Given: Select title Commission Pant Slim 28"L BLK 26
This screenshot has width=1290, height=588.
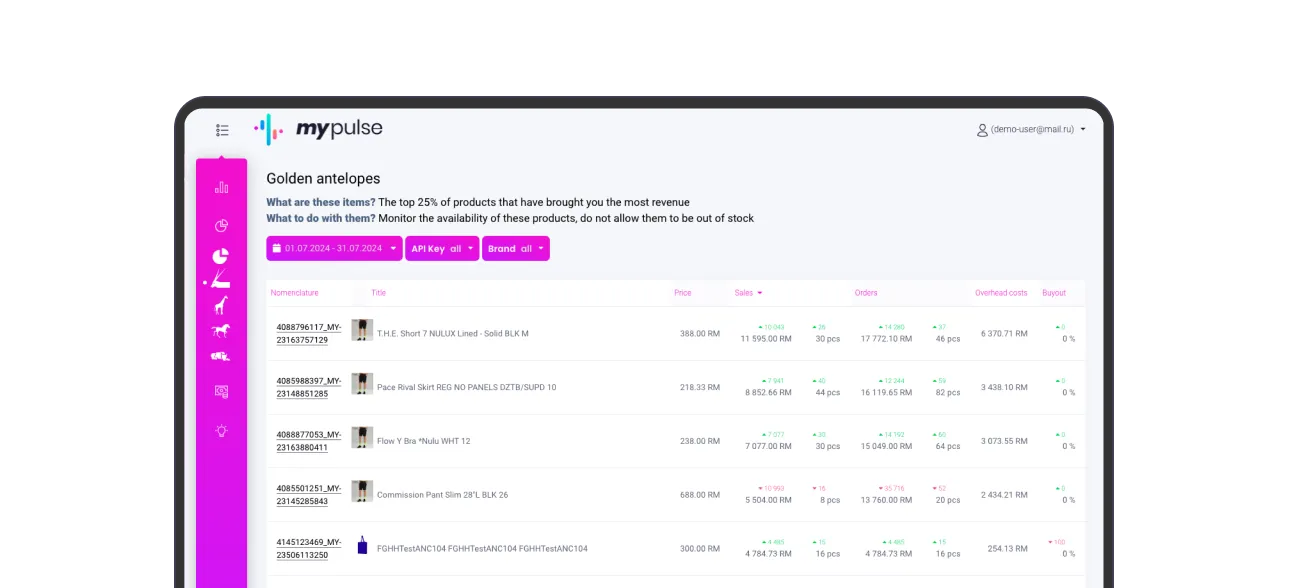Looking at the screenshot, I should pyautogui.click(x=442, y=495).
